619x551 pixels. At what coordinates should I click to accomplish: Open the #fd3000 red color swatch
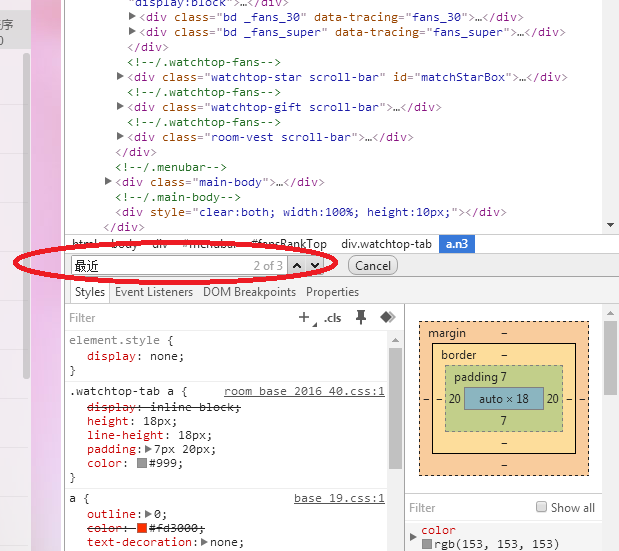(142, 528)
